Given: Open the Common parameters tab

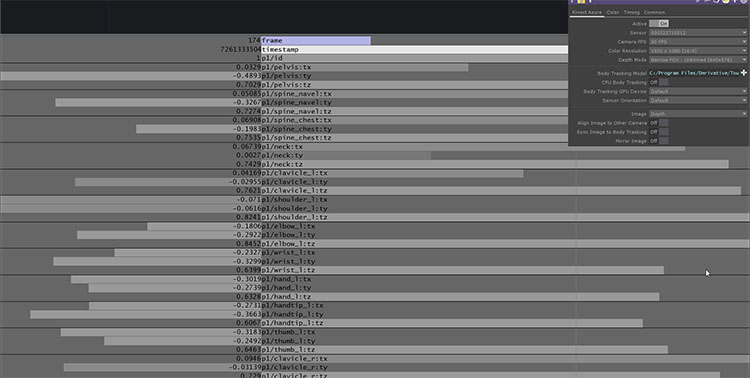Looking at the screenshot, I should tap(654, 12).
